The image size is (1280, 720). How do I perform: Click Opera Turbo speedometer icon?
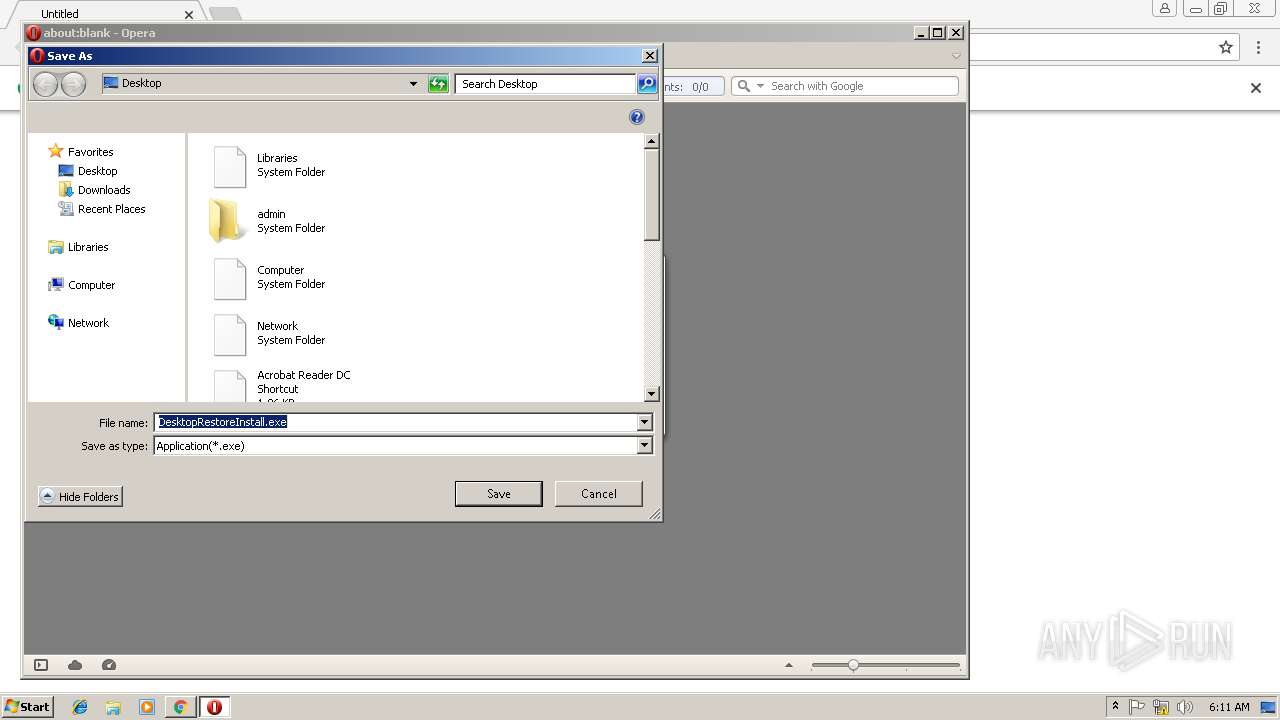(109, 665)
